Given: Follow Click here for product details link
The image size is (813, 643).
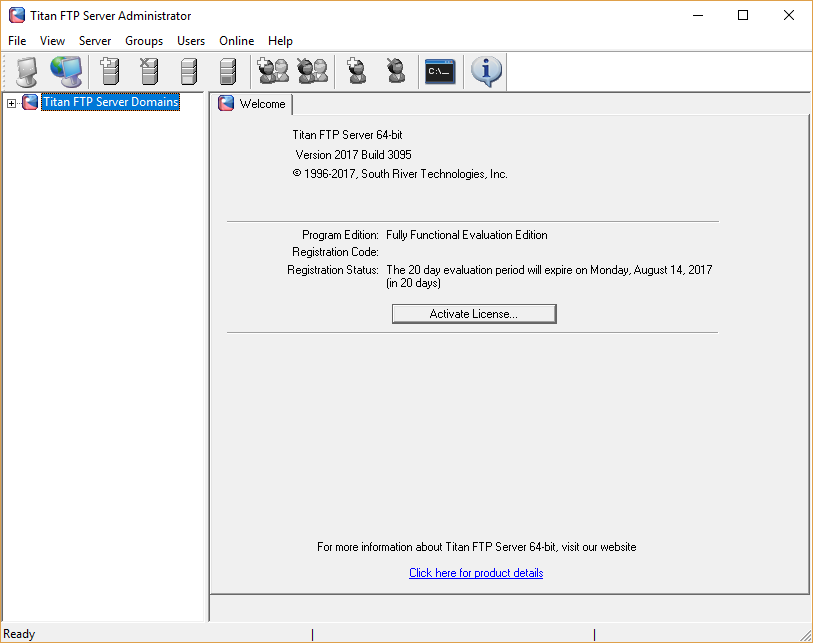Looking at the screenshot, I should pyautogui.click(x=476, y=573).
